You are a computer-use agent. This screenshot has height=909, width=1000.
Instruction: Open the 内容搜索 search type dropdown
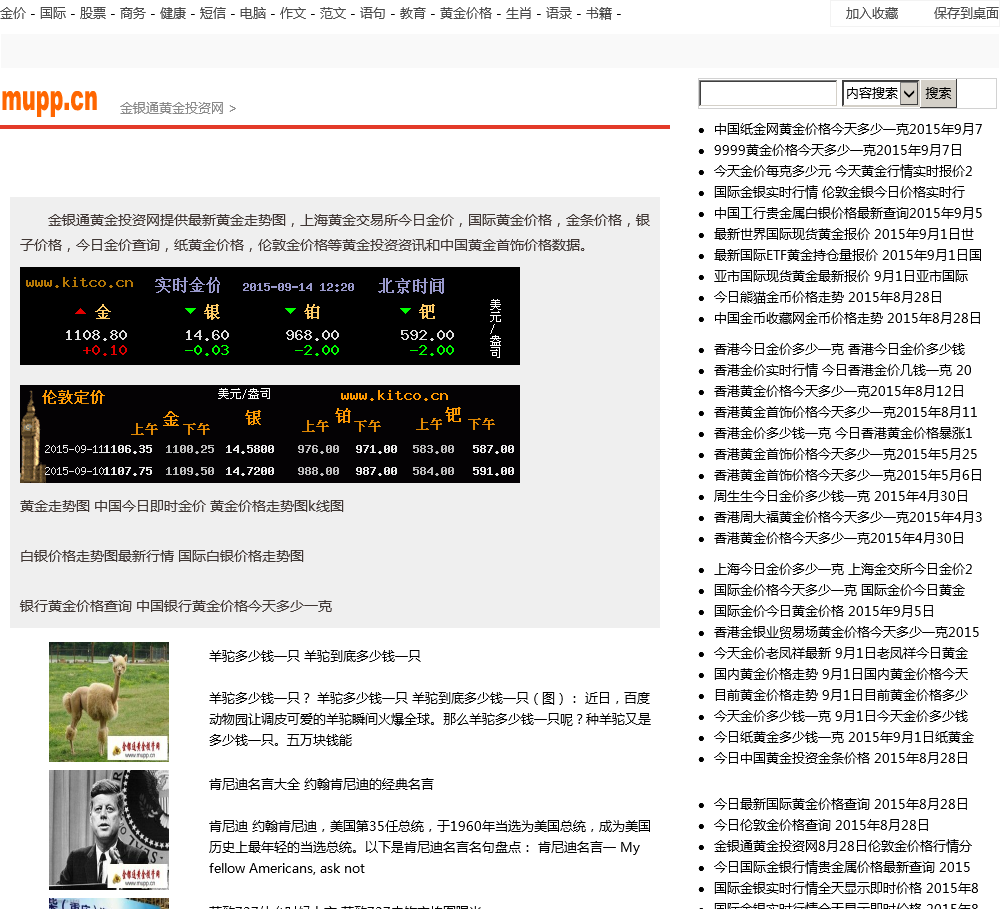pos(880,93)
